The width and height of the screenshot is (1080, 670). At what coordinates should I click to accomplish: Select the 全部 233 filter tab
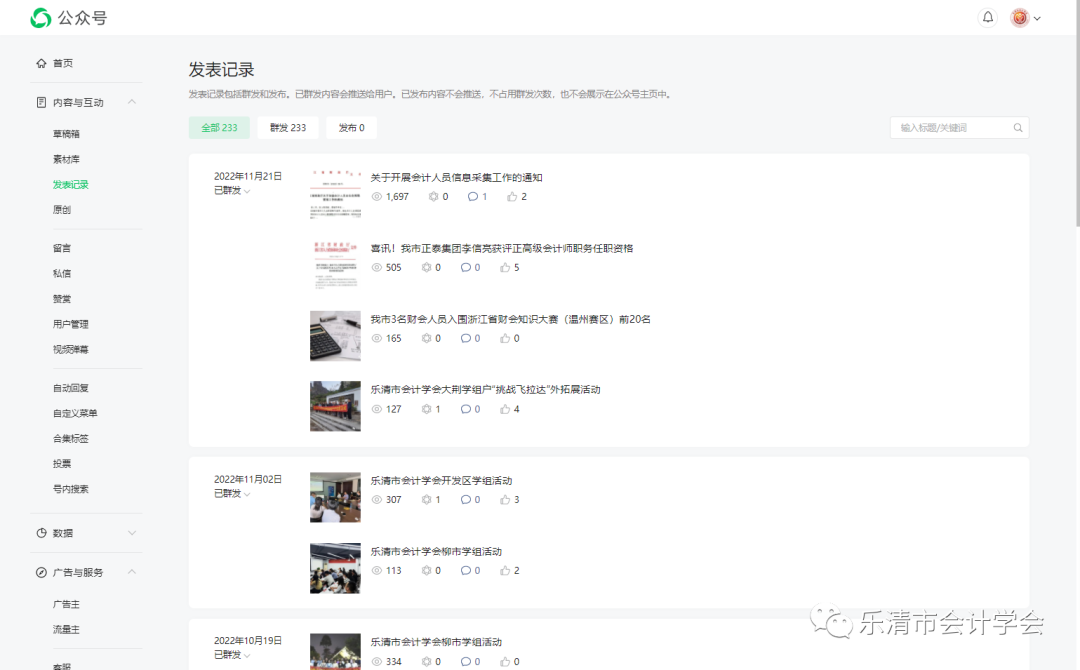coord(218,127)
